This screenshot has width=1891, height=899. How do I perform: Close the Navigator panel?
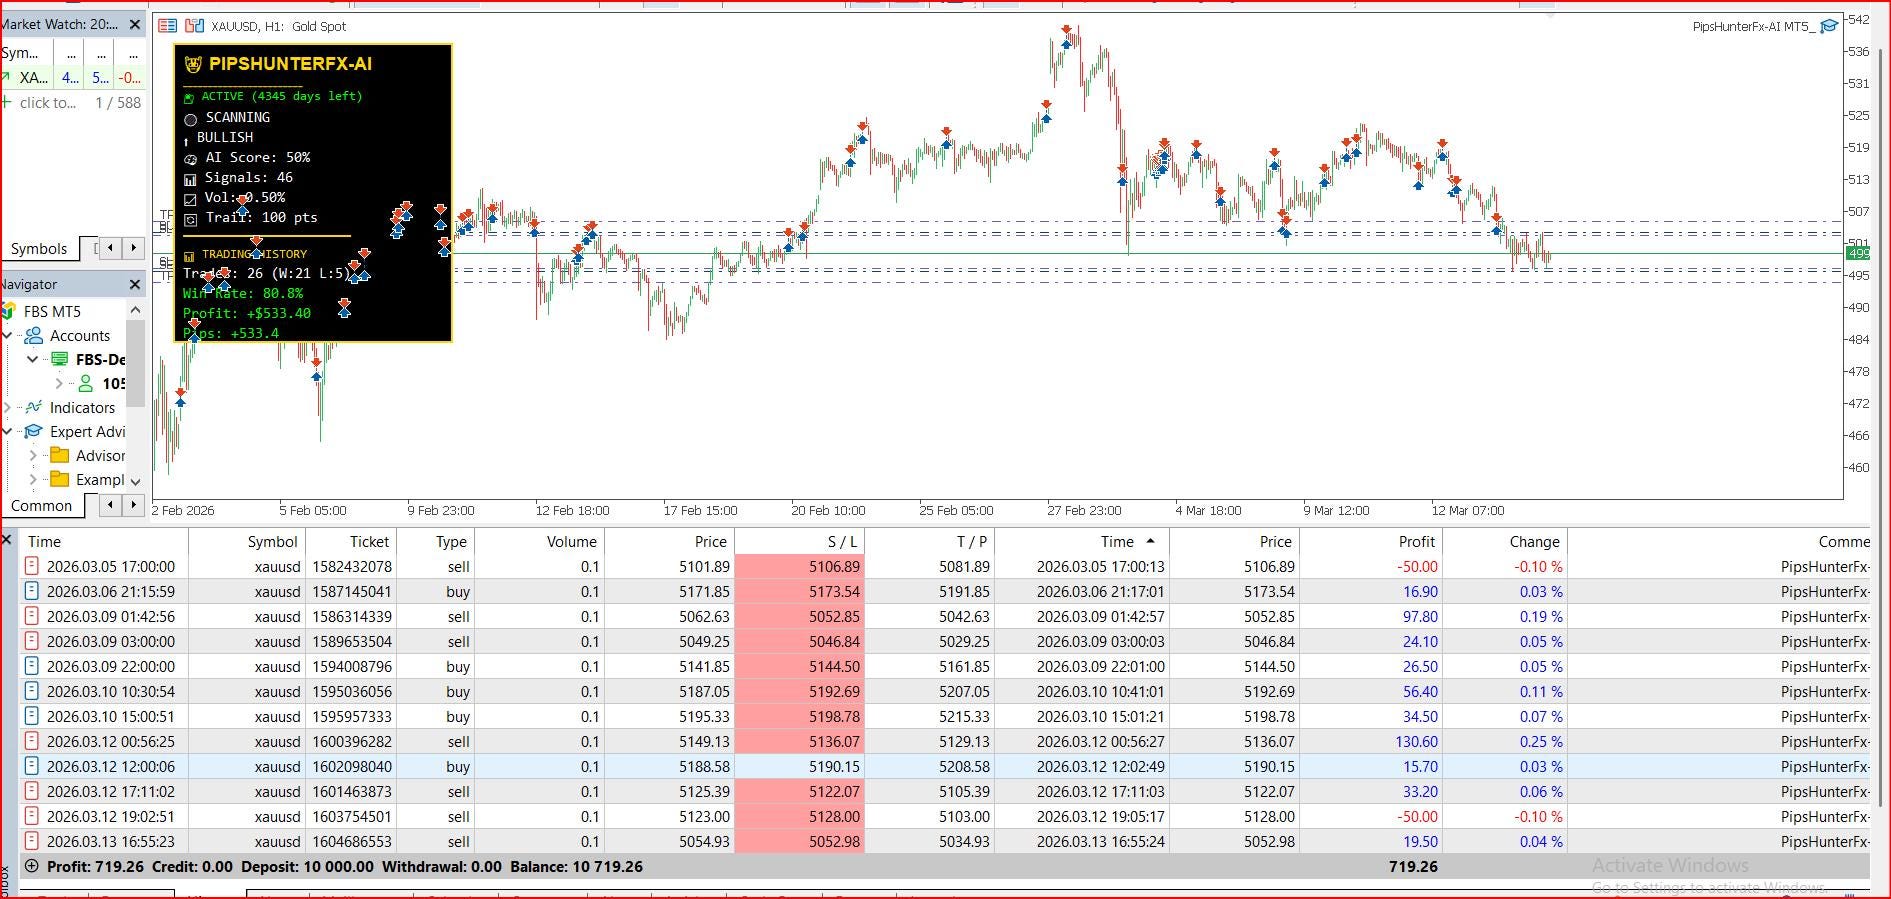click(x=135, y=285)
